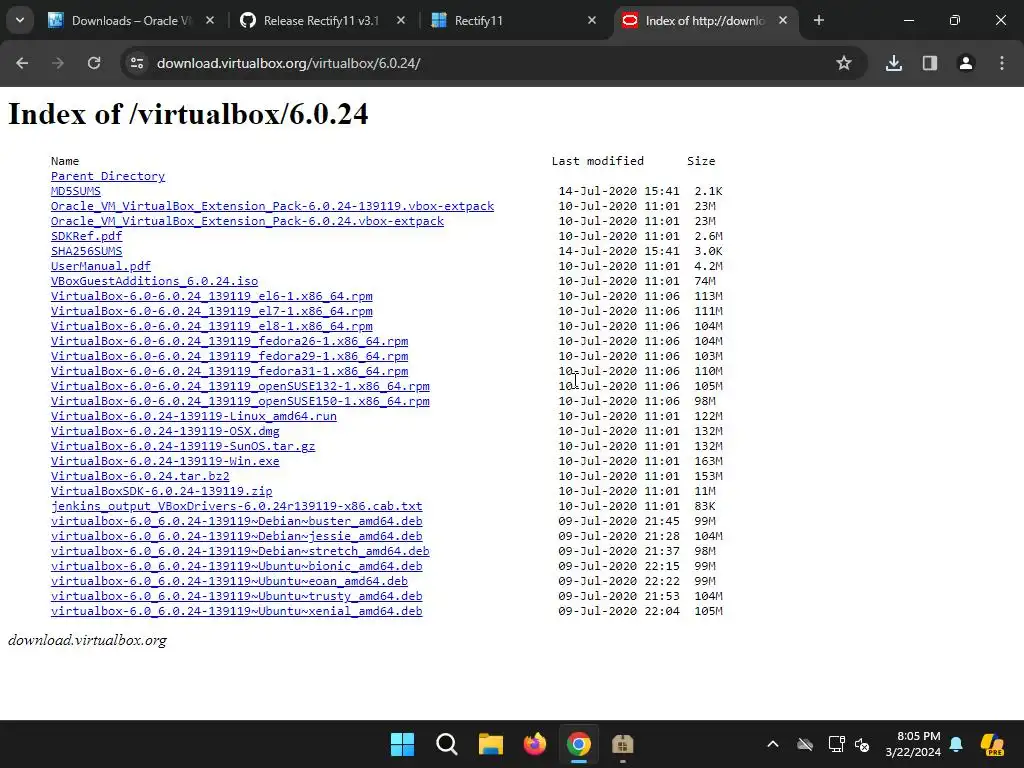
Task: Download VirtualBox-6.0.24-139119-OSX.dmg
Action: click(x=165, y=431)
